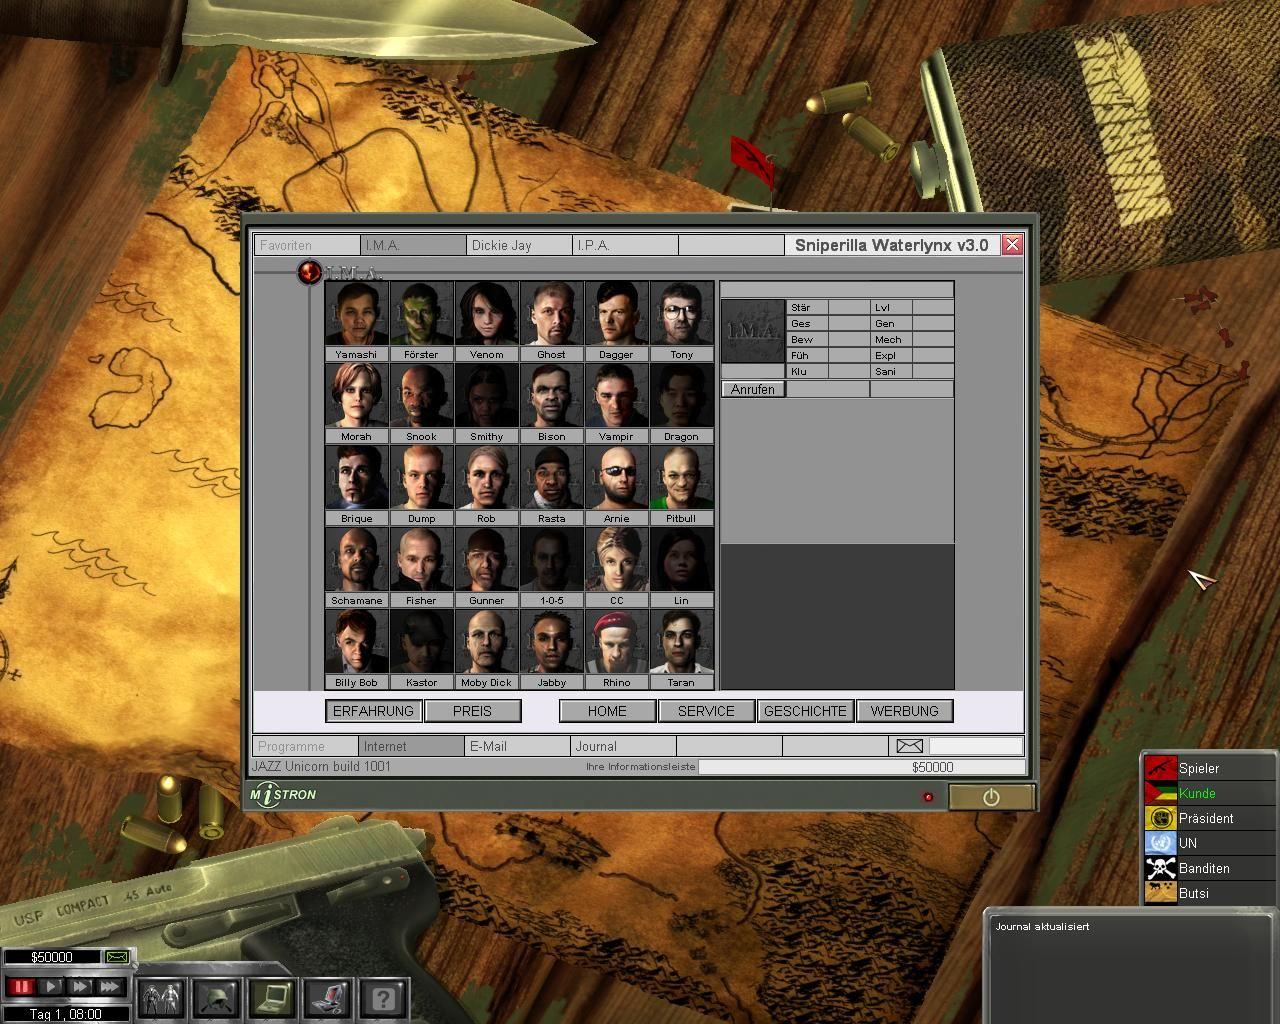Viewport: 1280px width, 1024px height.
Task: Open the SERVICE page
Action: click(706, 711)
